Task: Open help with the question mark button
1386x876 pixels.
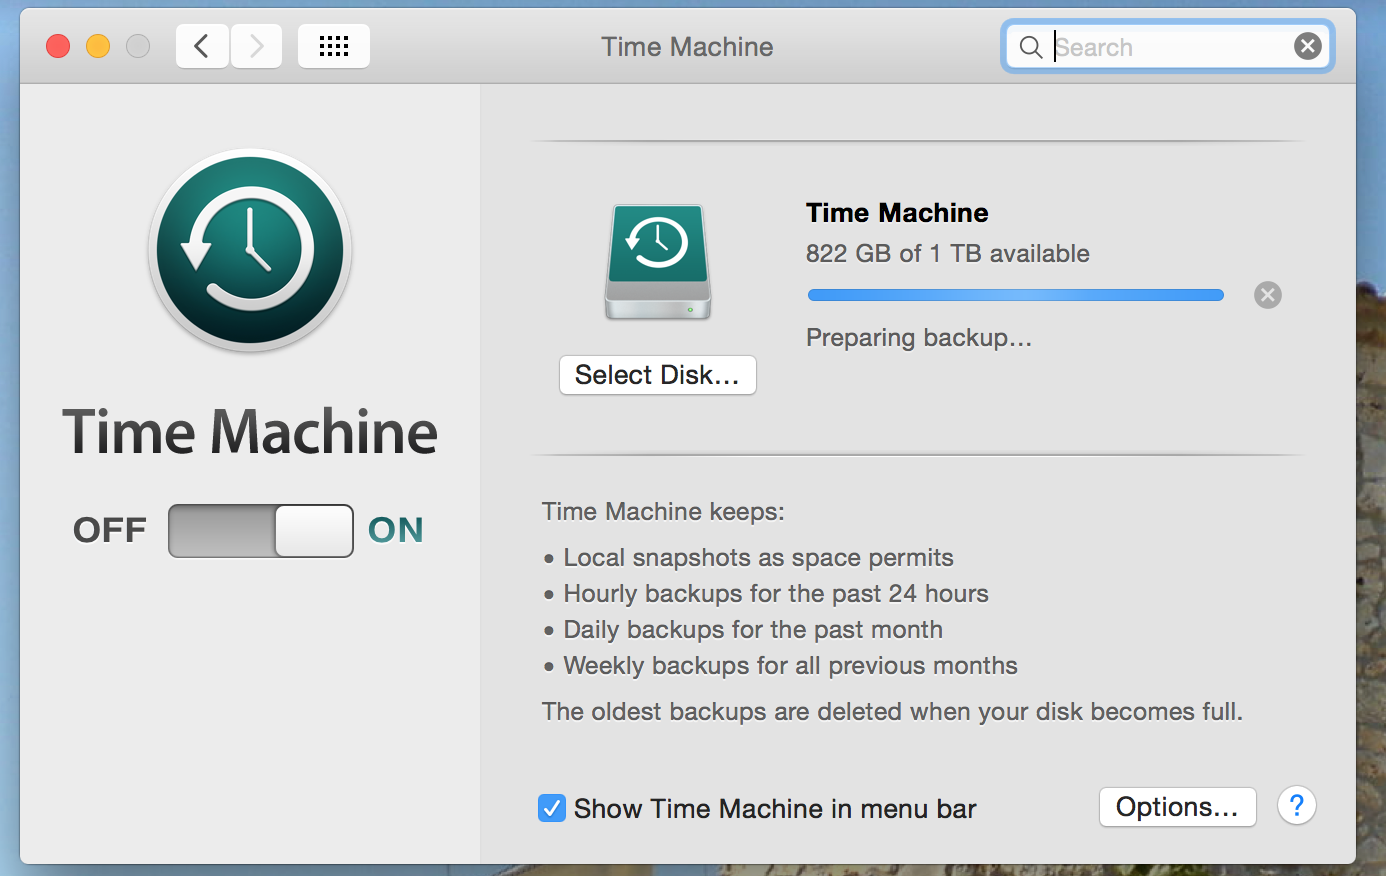Action: click(1297, 805)
